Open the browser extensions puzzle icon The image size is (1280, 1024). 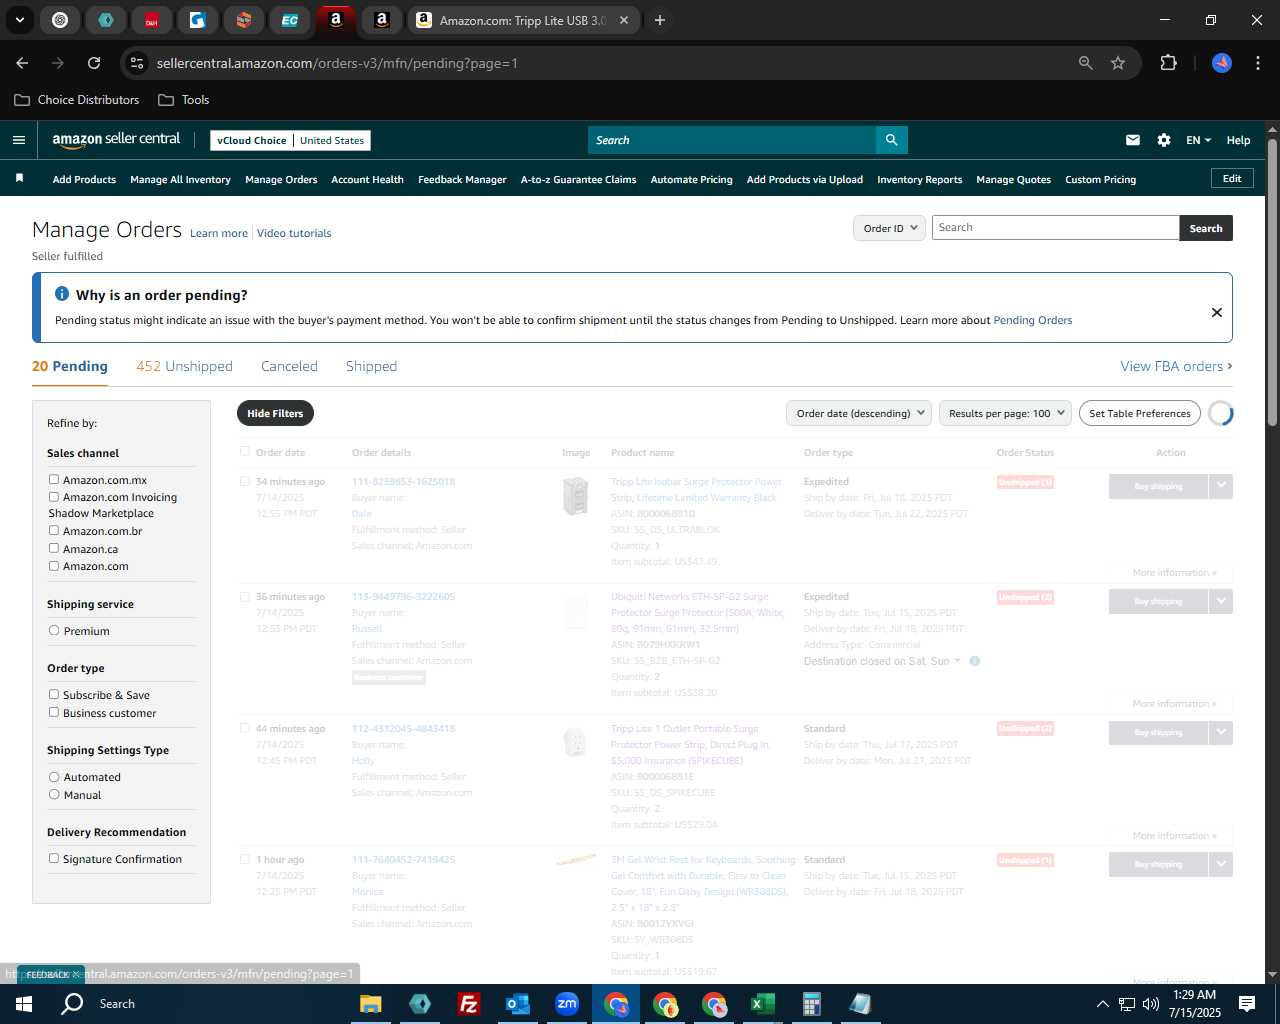pos(1168,63)
